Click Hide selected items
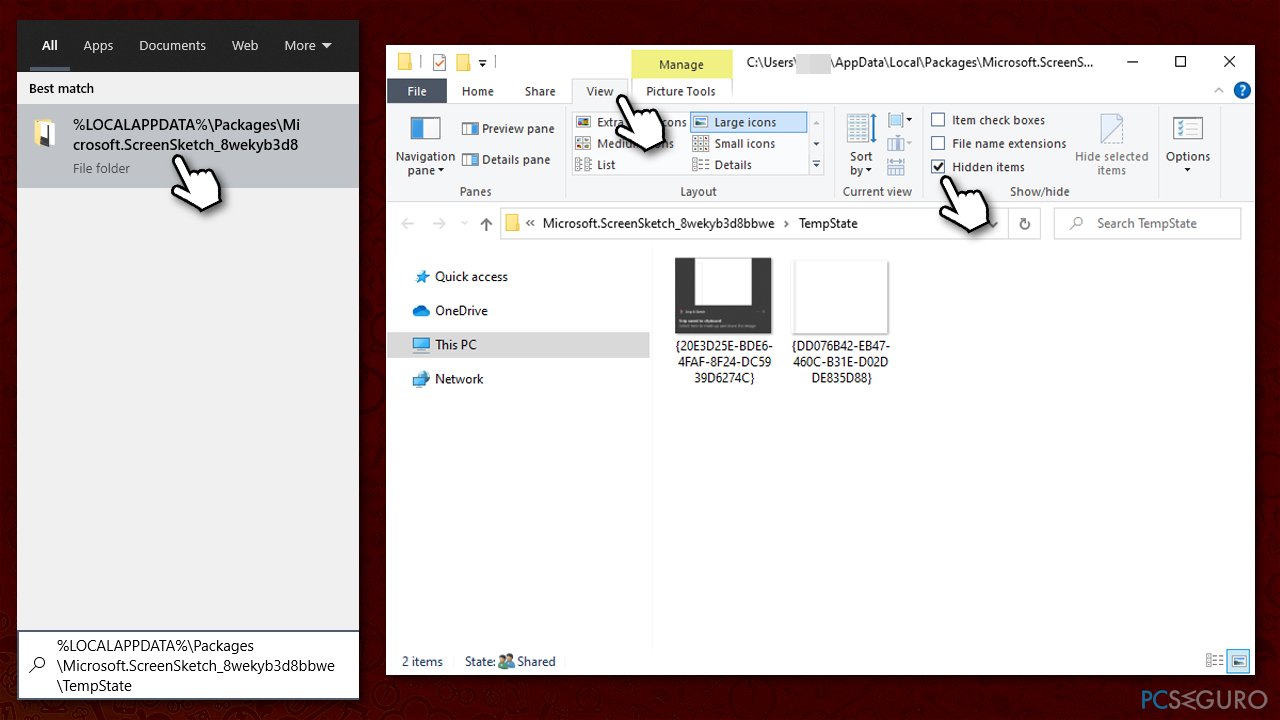This screenshot has height=720, width=1280. click(1112, 145)
